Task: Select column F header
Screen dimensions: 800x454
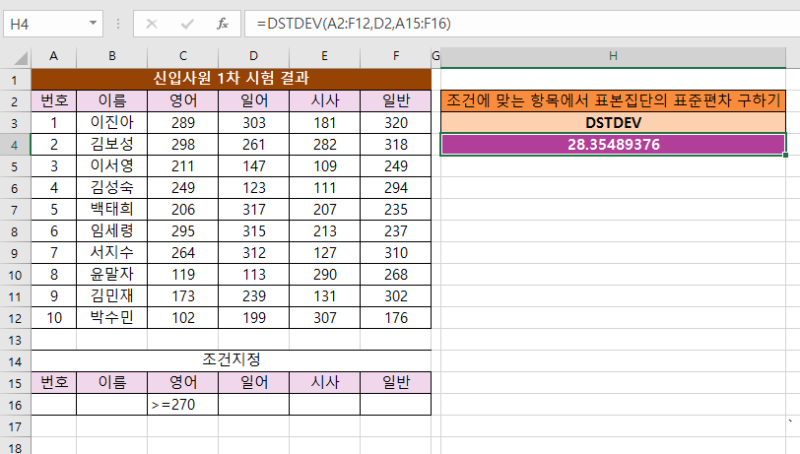Action: tap(396, 56)
